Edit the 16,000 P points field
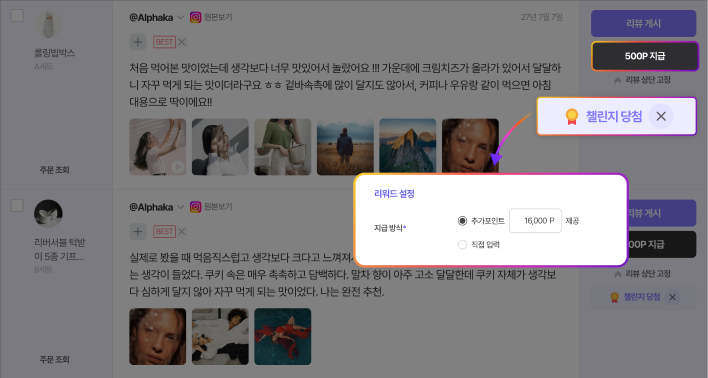The image size is (708, 378). [x=535, y=221]
